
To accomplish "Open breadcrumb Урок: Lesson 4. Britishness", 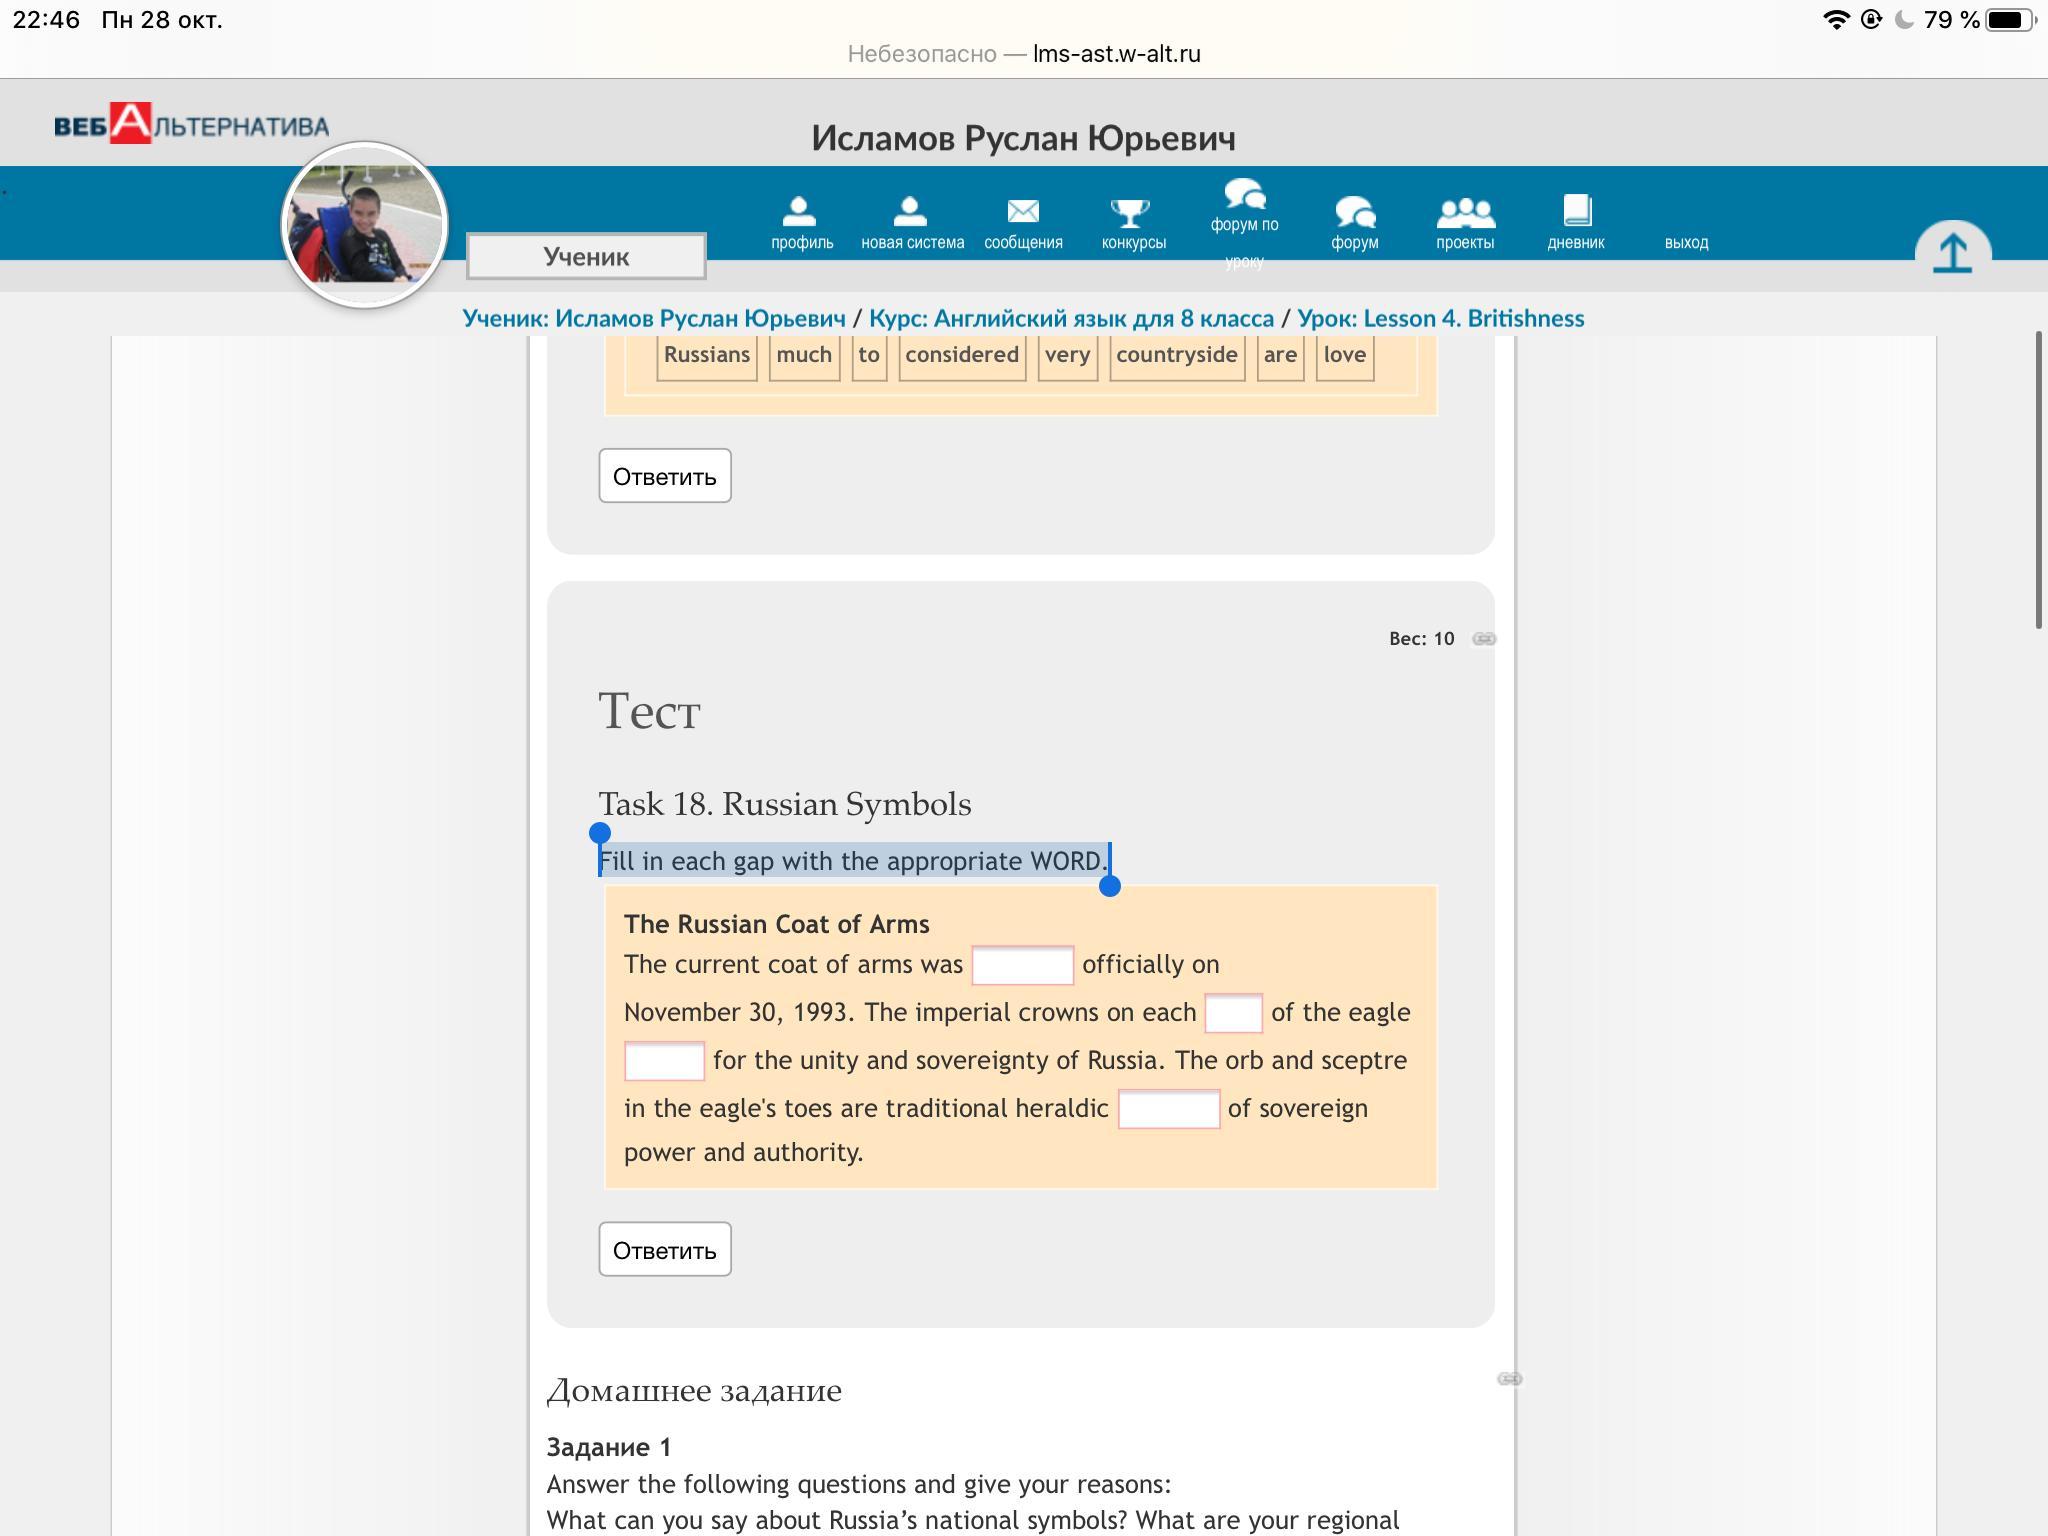I will coord(1441,318).
